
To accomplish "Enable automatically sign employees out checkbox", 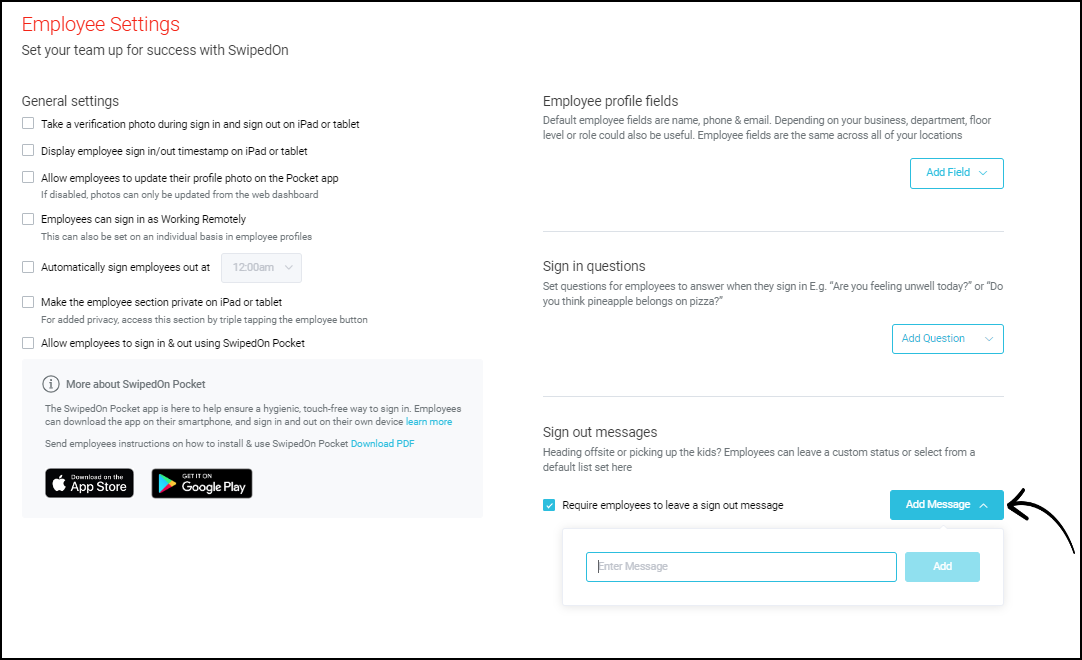I will click(28, 266).
